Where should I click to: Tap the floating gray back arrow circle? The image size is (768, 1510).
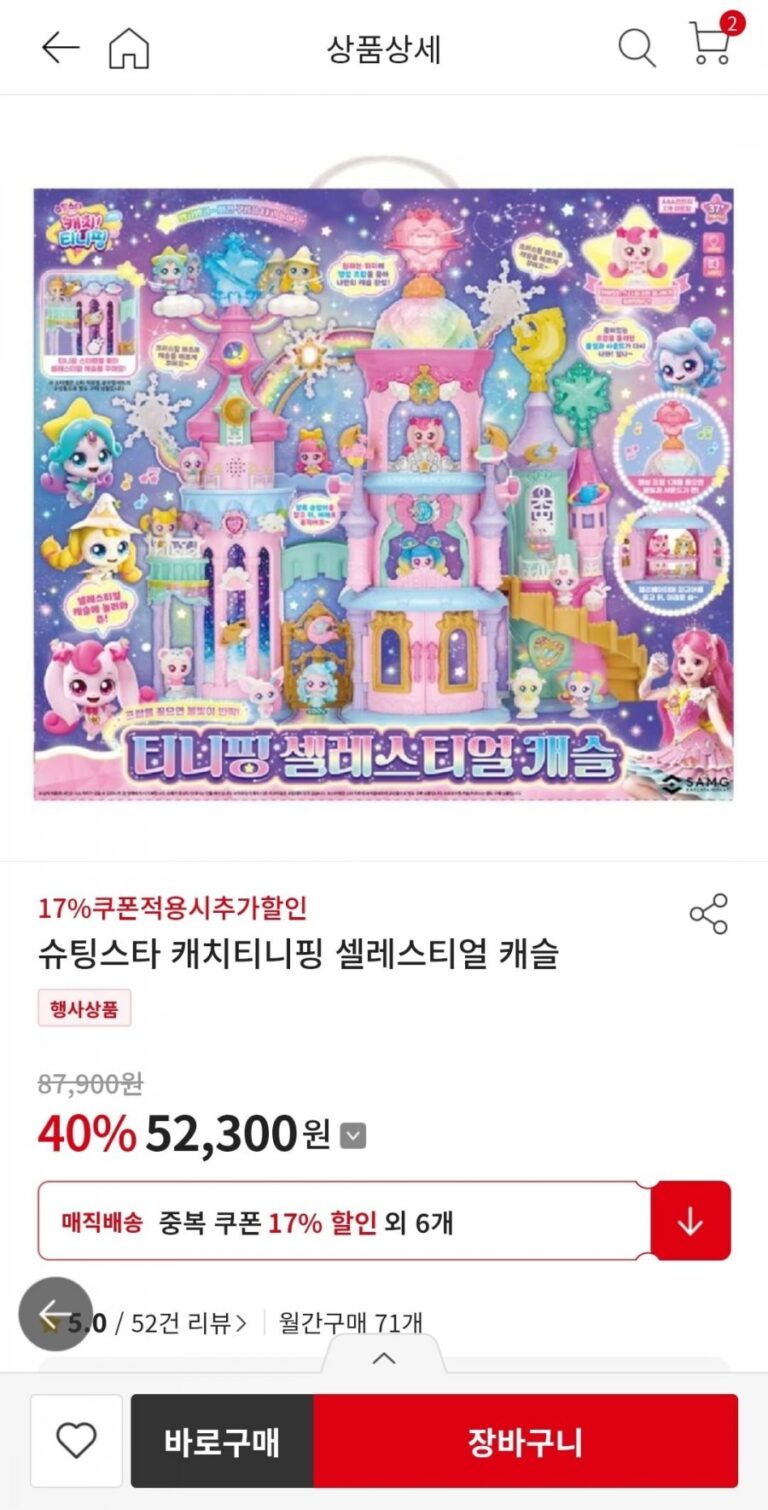[x=56, y=1314]
